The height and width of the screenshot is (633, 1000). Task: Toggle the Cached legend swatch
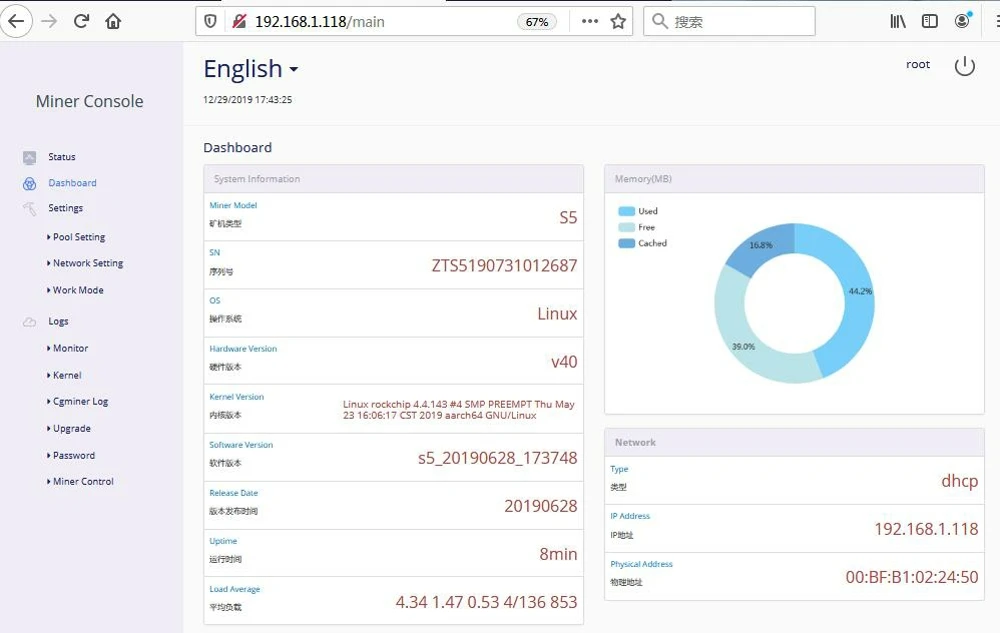pos(626,244)
